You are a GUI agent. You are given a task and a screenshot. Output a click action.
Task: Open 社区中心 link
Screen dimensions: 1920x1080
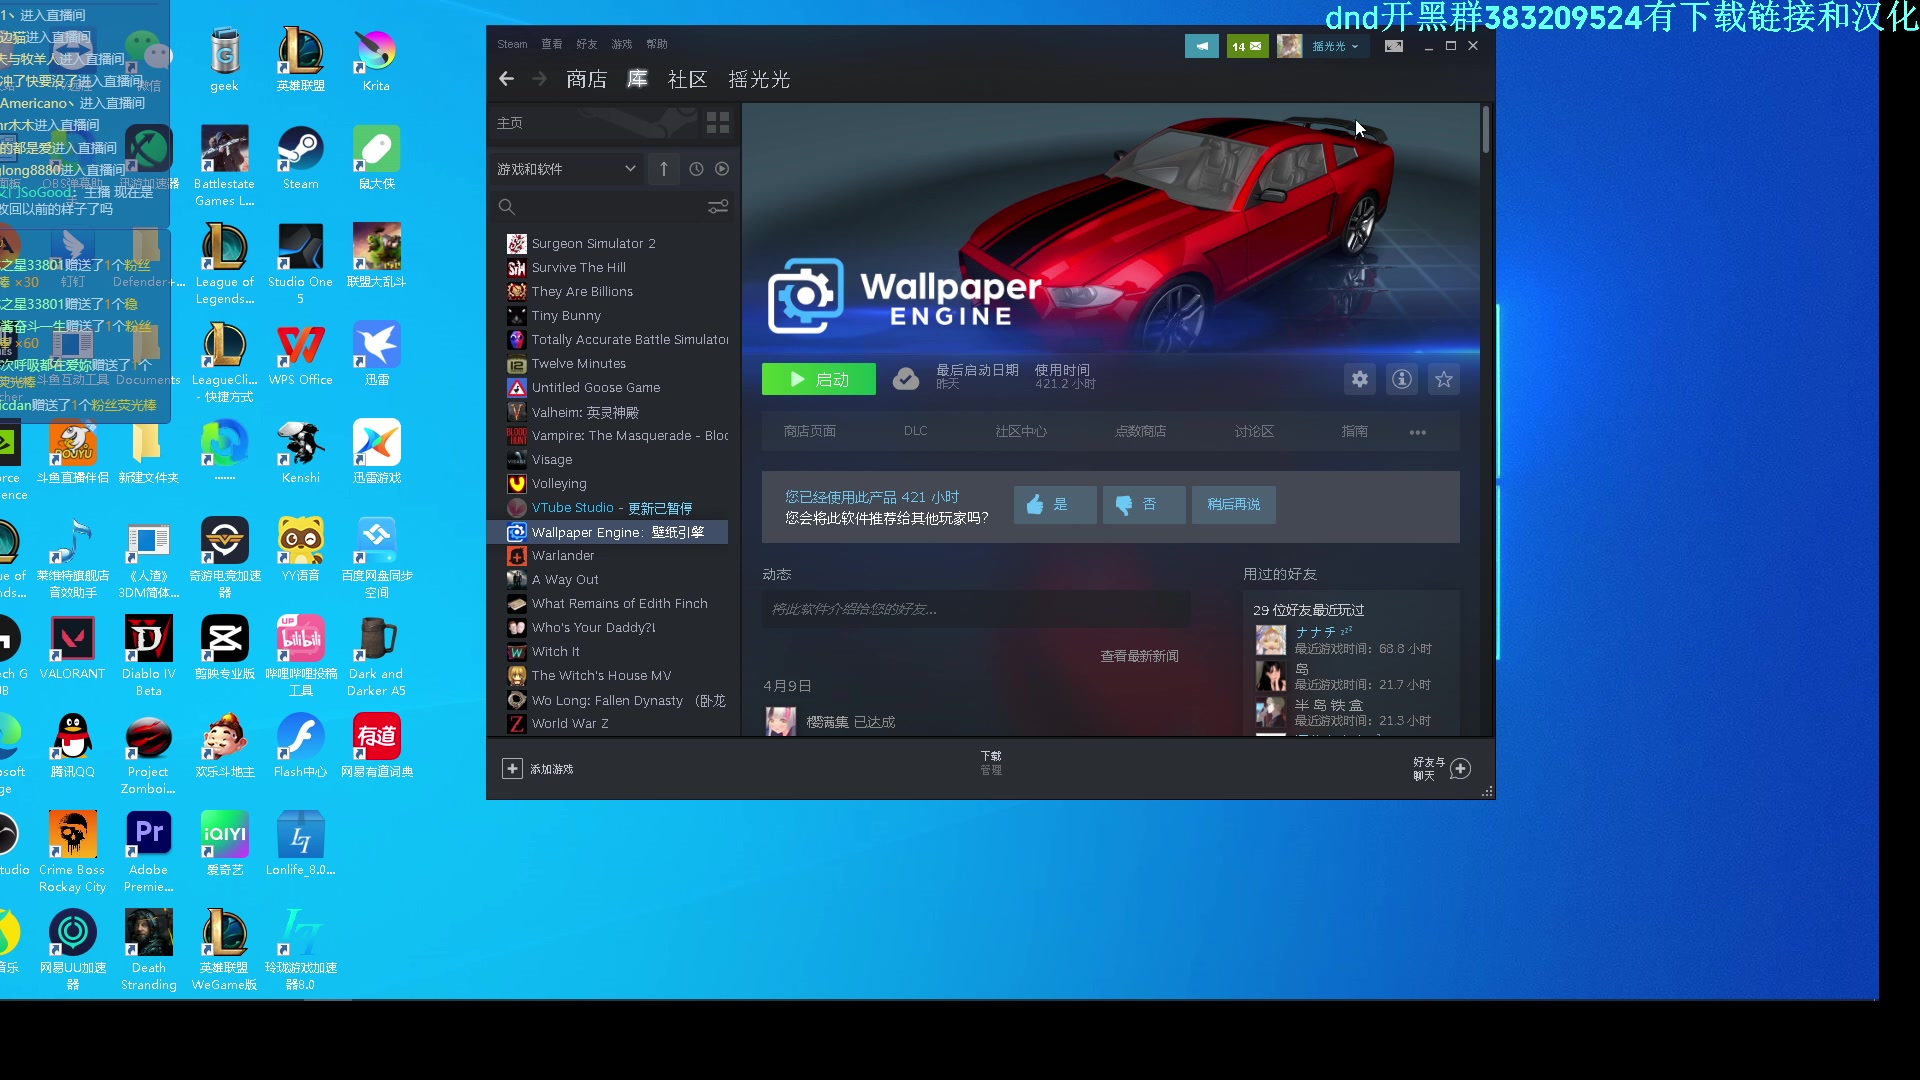pos(1021,431)
